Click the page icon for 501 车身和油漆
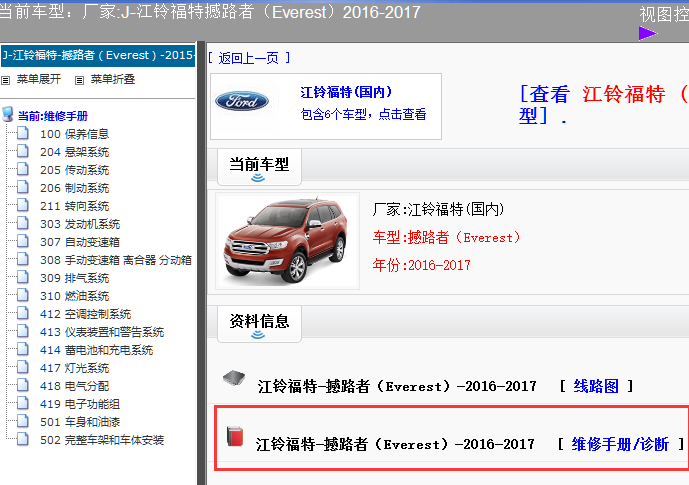This screenshot has height=485, width=689. tap(23, 421)
